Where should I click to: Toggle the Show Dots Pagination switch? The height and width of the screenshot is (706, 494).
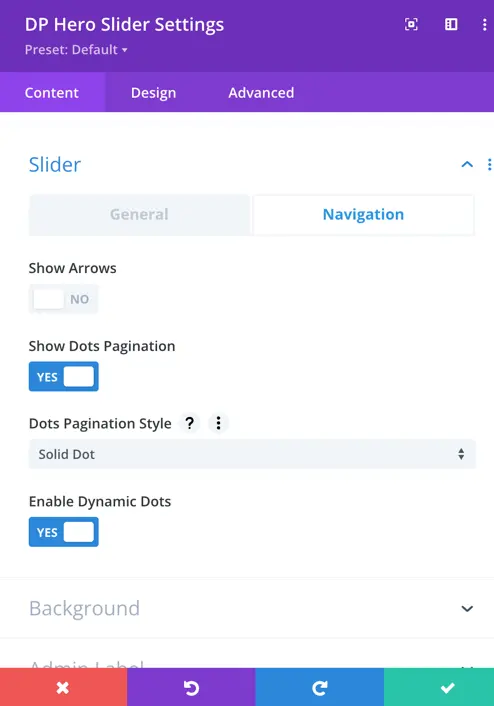(63, 376)
